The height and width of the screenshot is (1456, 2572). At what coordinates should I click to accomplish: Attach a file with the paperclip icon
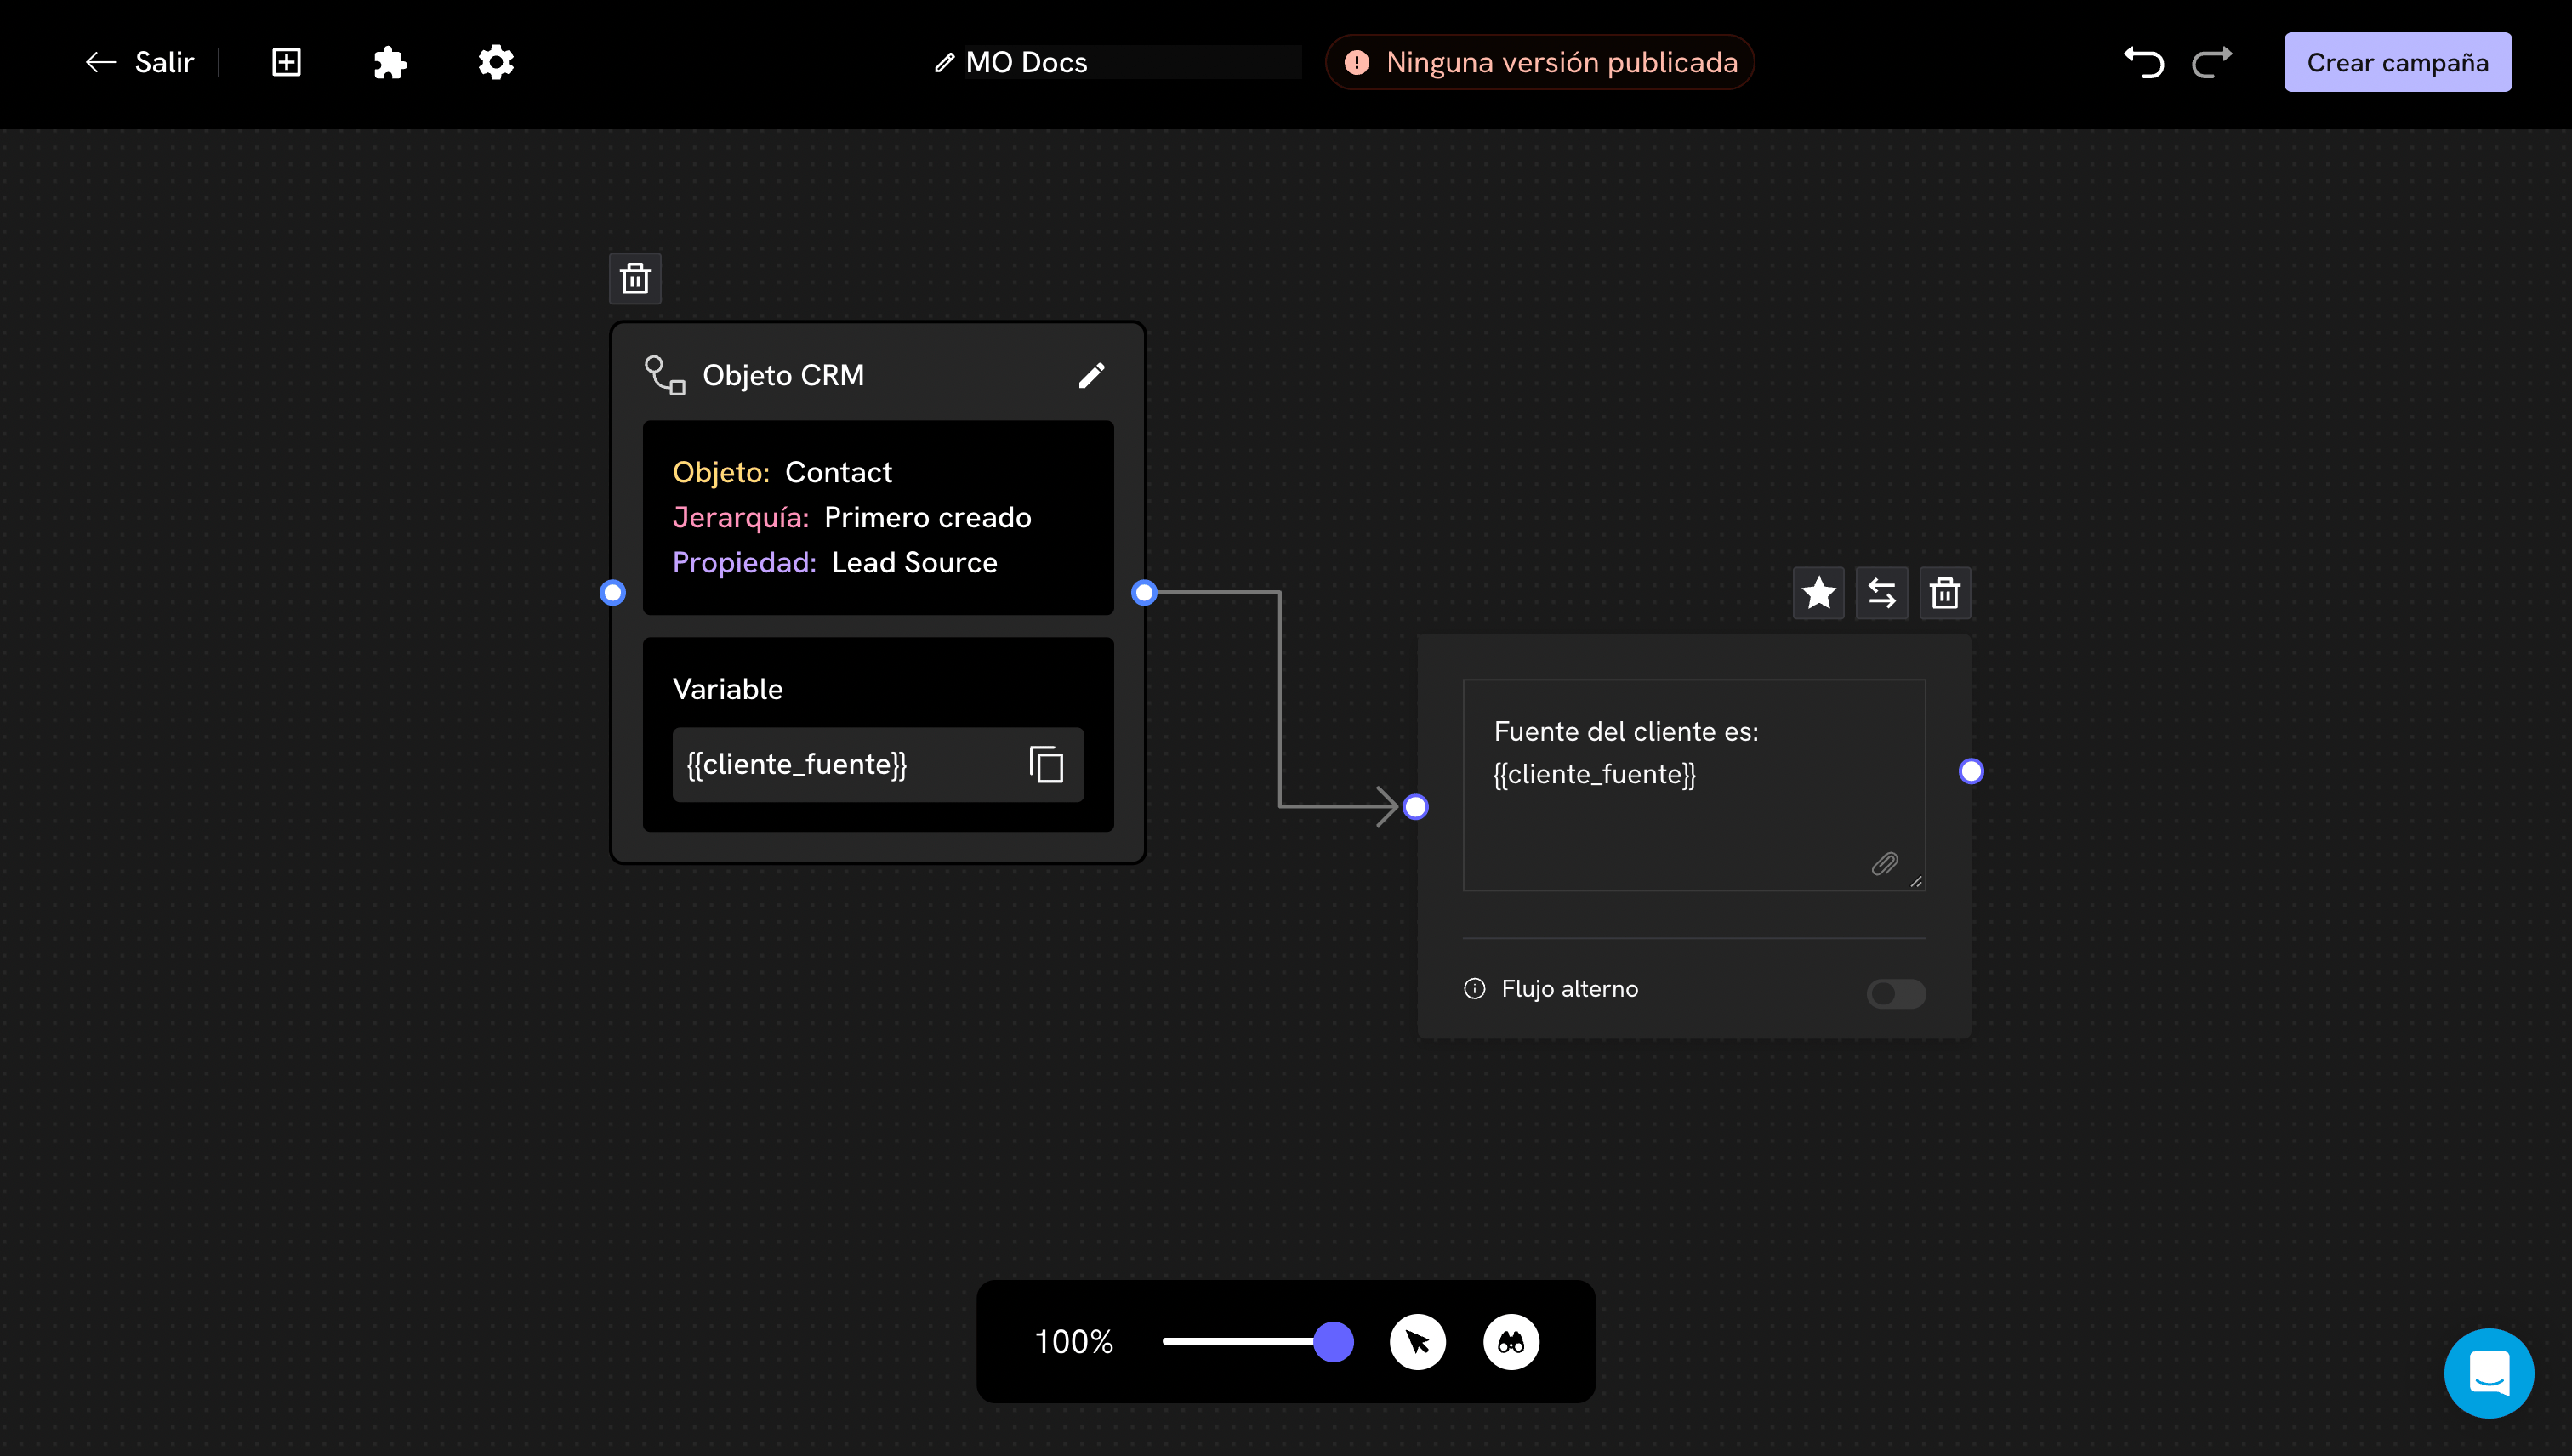click(1884, 863)
